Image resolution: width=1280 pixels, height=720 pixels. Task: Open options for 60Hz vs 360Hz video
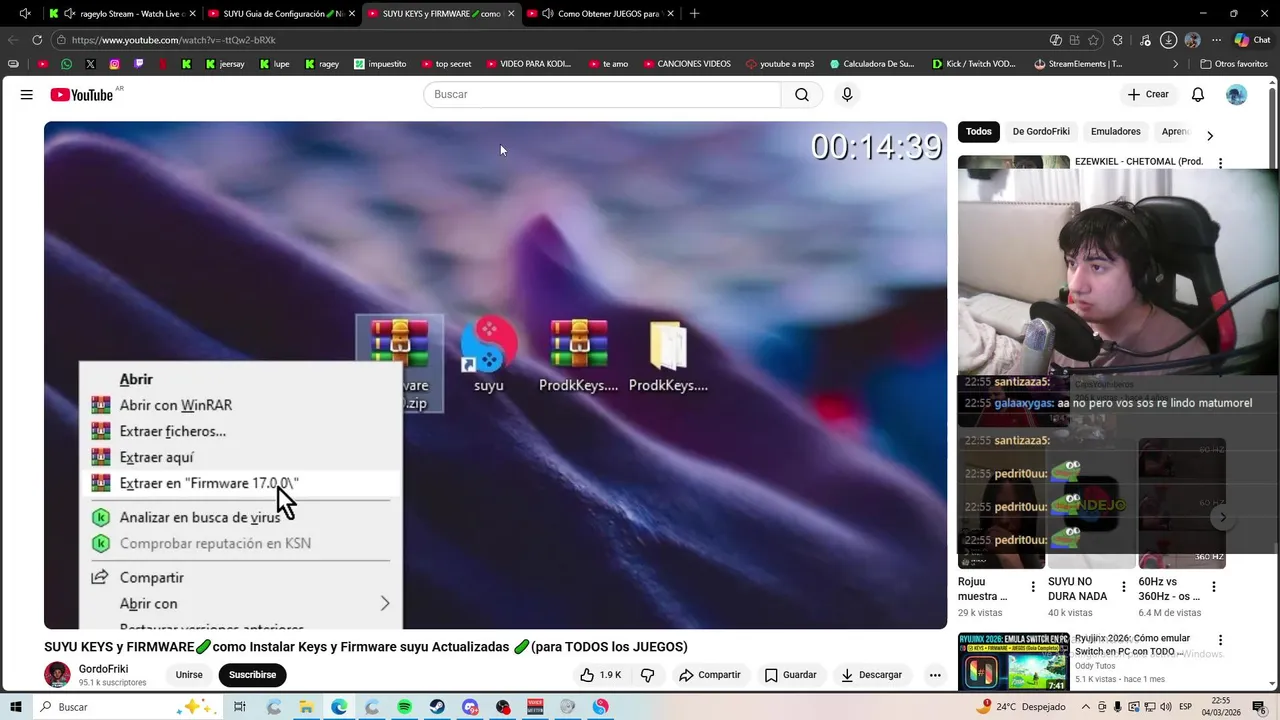1214,587
